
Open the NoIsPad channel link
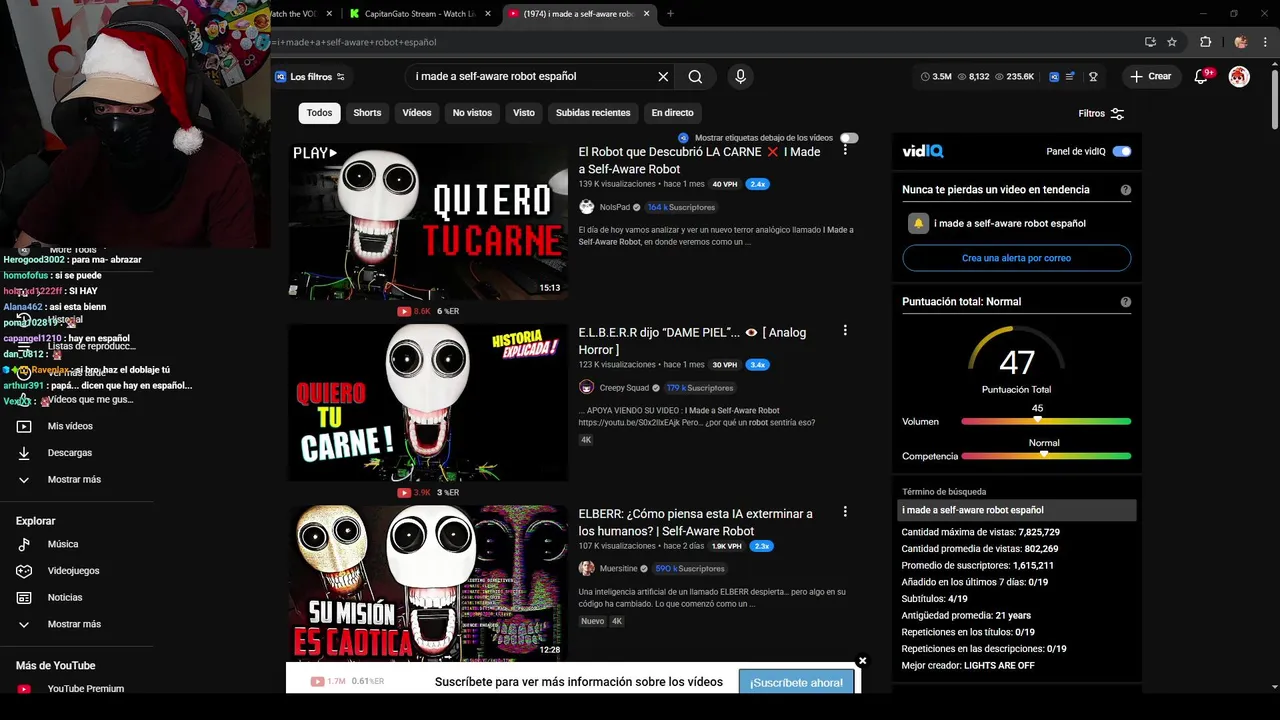[614, 207]
